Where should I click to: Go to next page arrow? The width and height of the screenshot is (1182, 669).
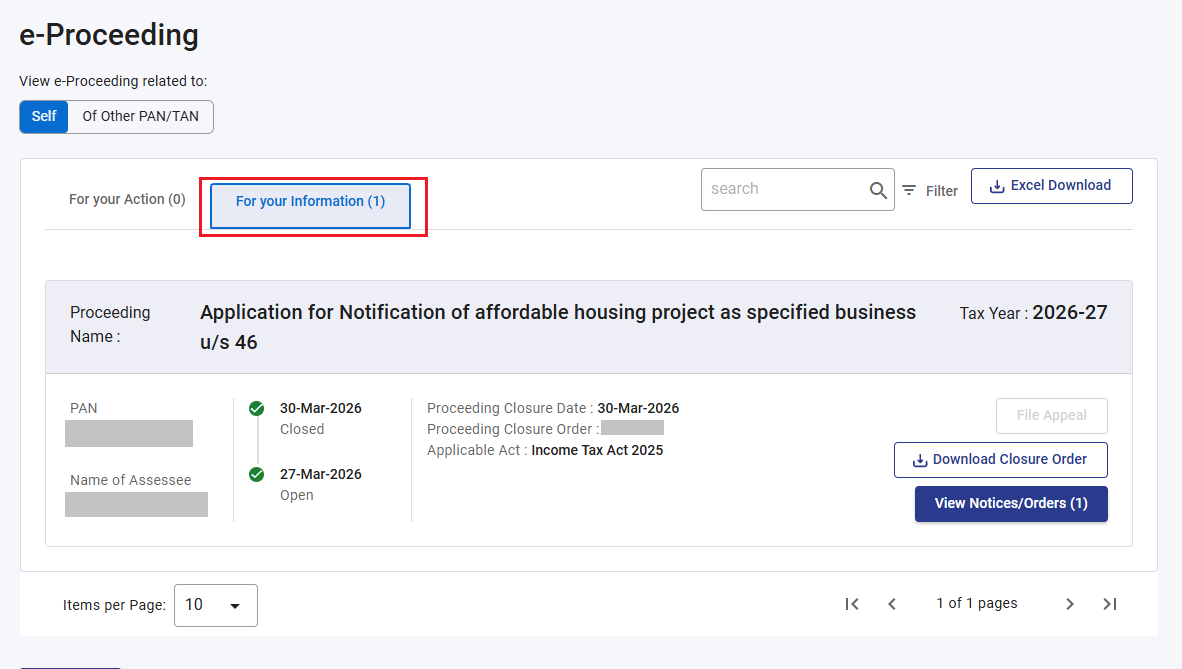click(1070, 604)
